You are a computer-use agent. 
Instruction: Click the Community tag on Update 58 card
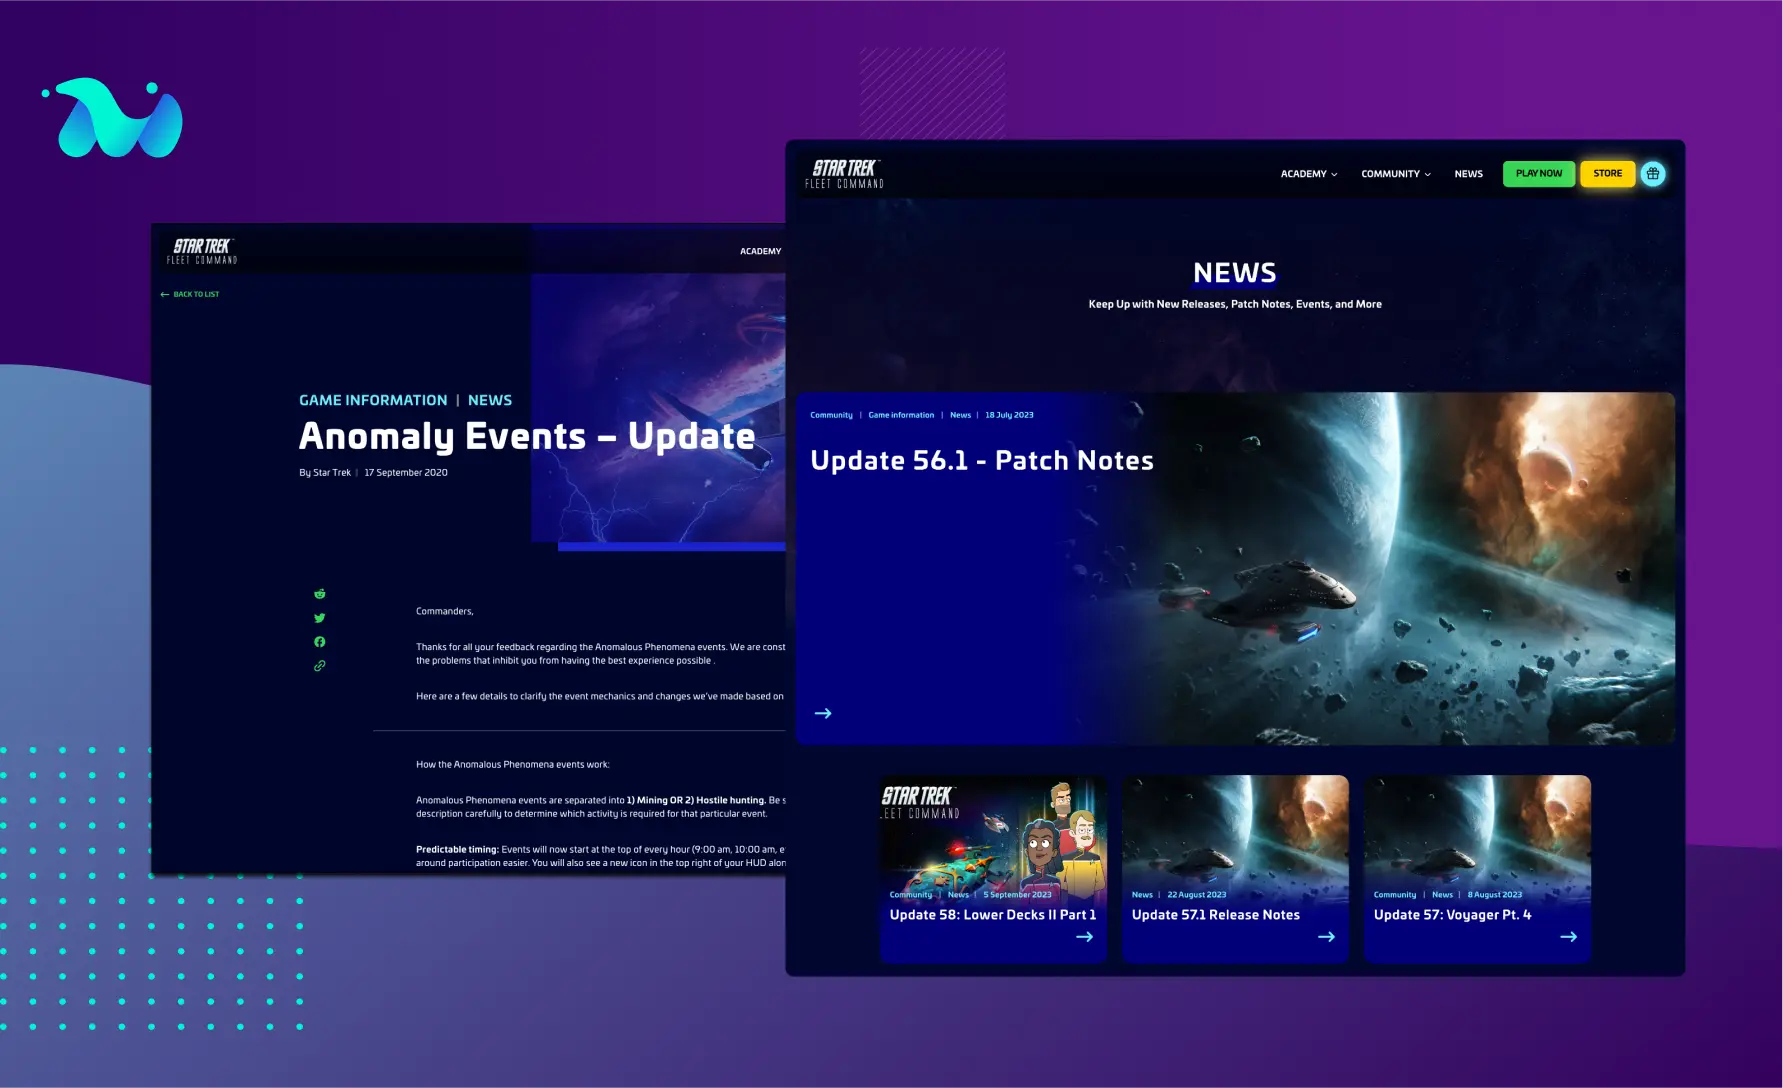[x=911, y=895]
